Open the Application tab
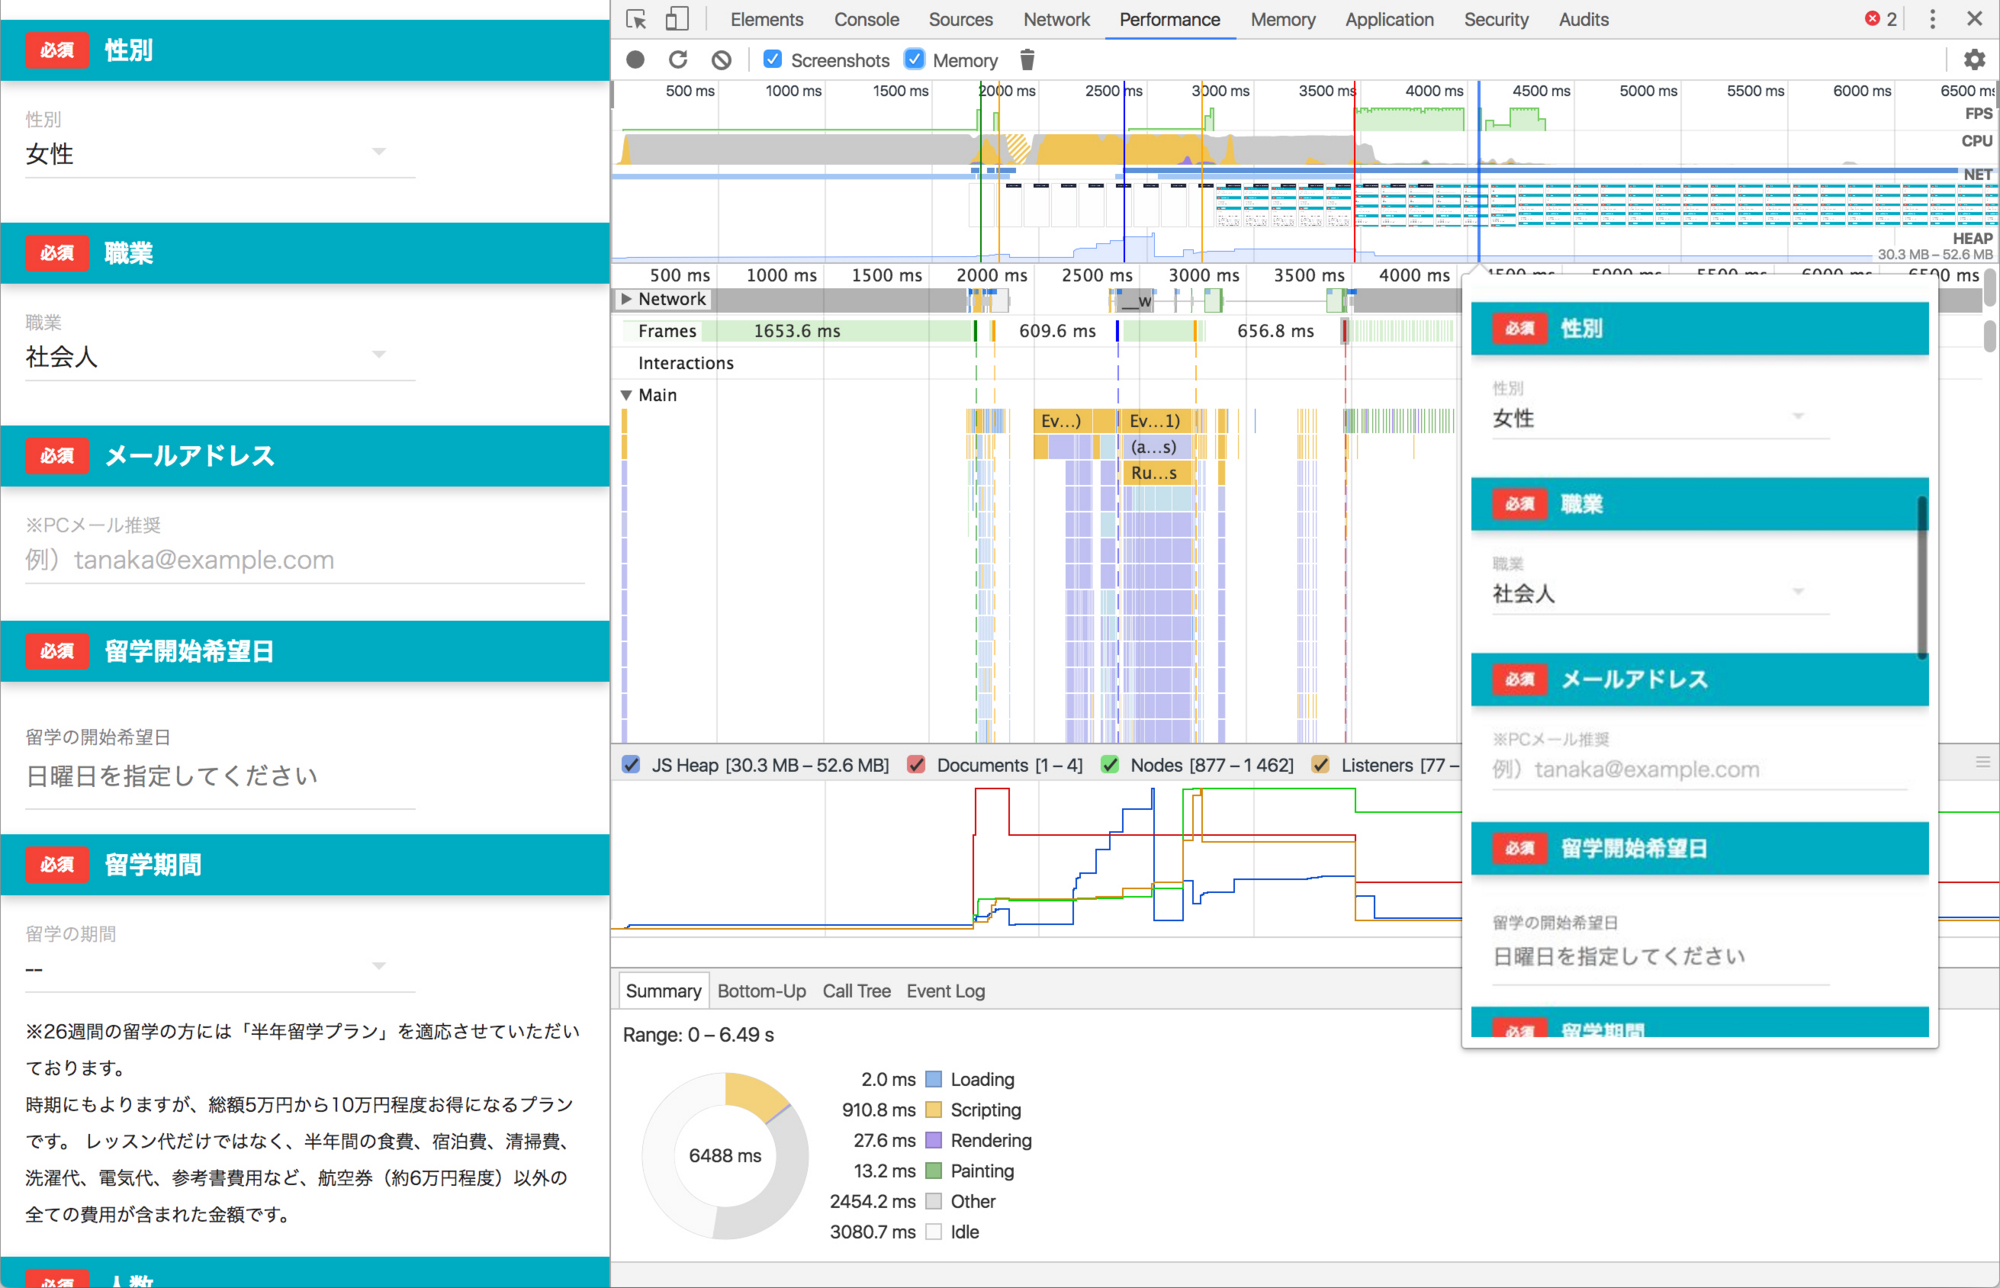2000x1288 pixels. click(1389, 19)
